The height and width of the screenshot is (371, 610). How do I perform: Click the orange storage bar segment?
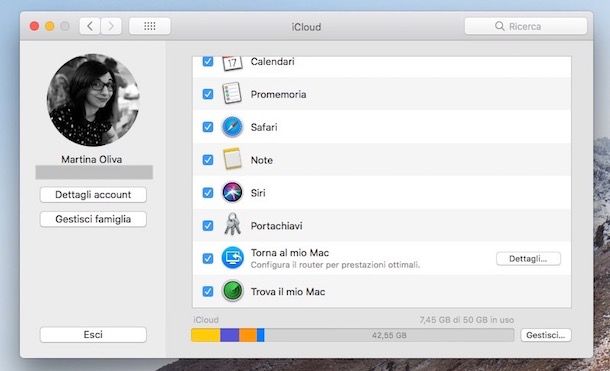click(x=248, y=335)
